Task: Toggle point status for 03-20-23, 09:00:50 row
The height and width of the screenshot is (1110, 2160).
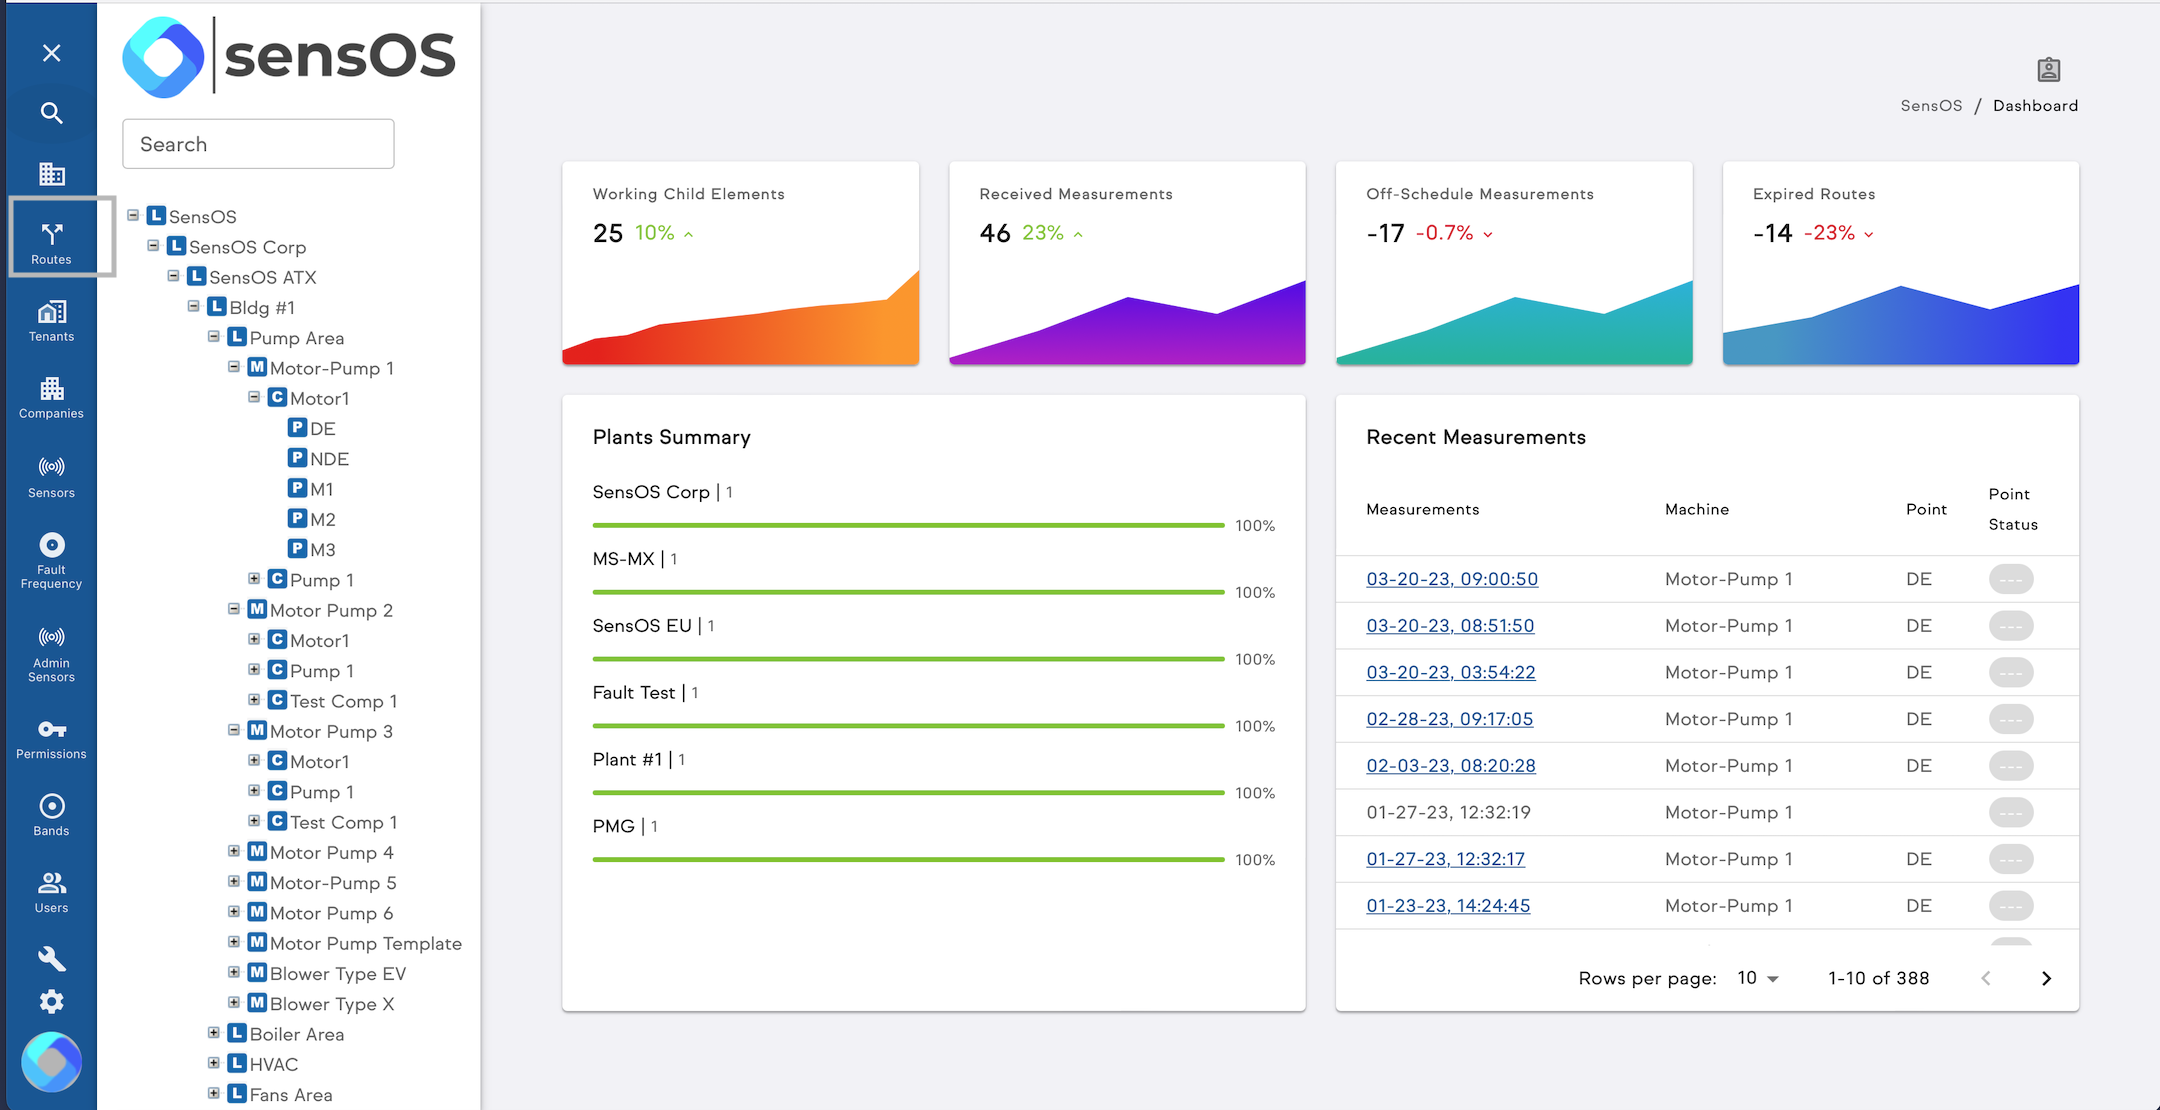Action: pyautogui.click(x=2011, y=579)
